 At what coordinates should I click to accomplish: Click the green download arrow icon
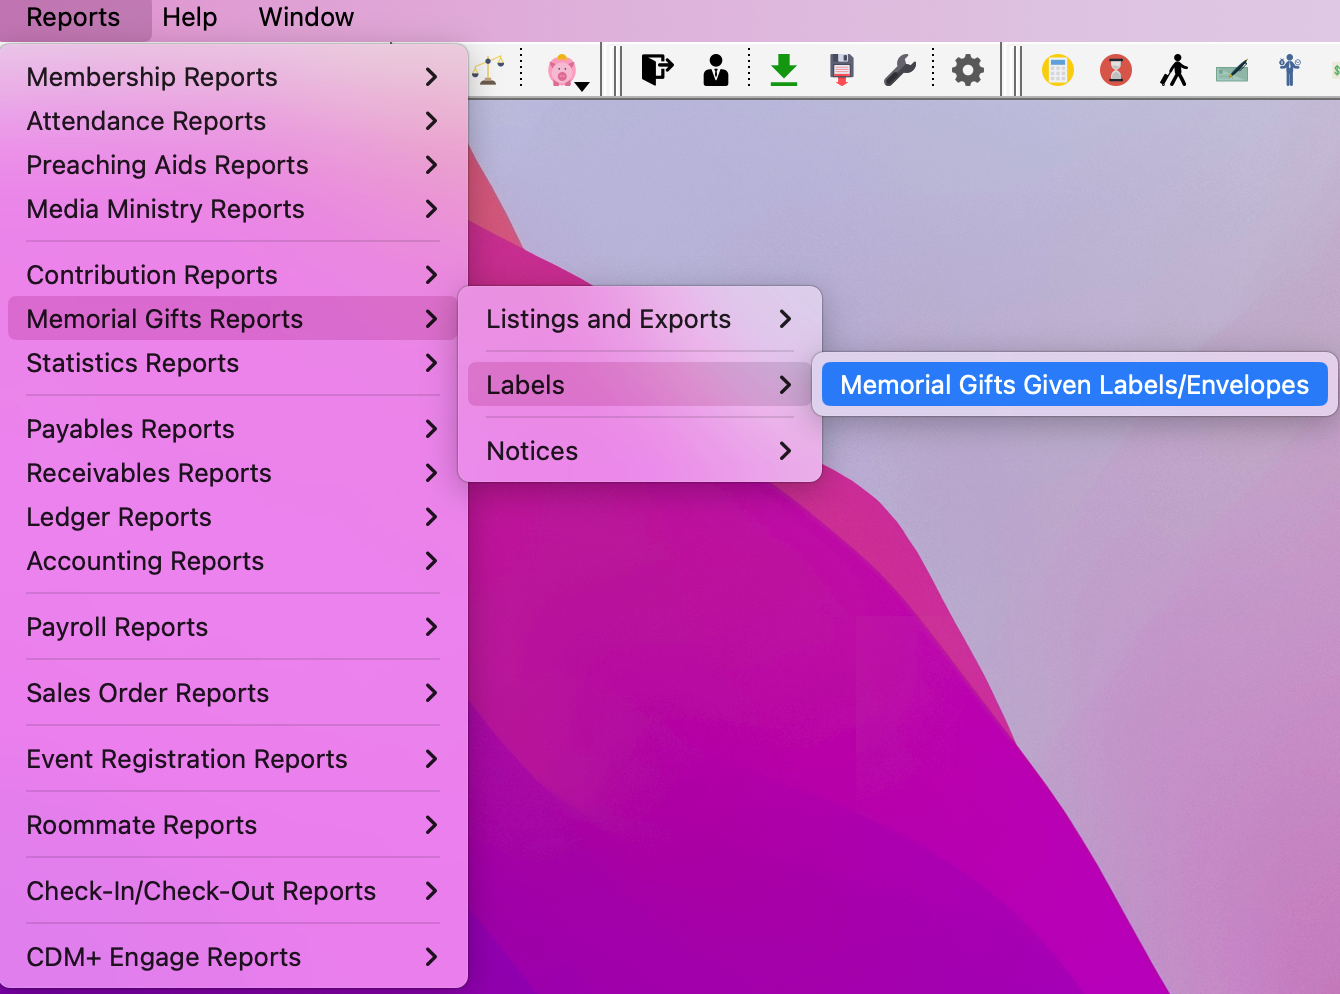pos(784,70)
